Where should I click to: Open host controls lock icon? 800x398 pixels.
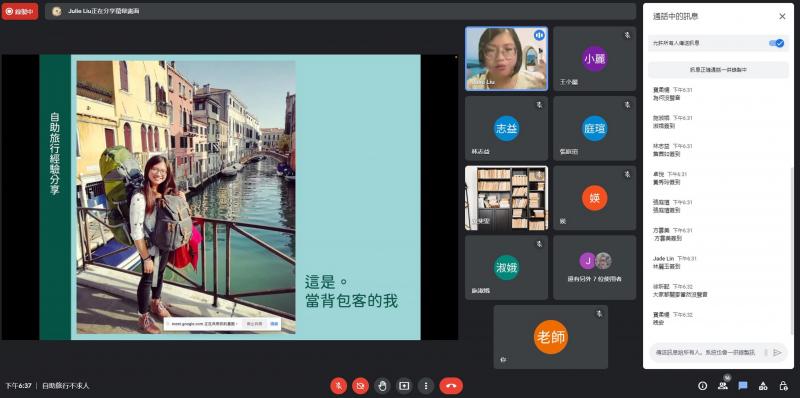pyautogui.click(x=783, y=386)
